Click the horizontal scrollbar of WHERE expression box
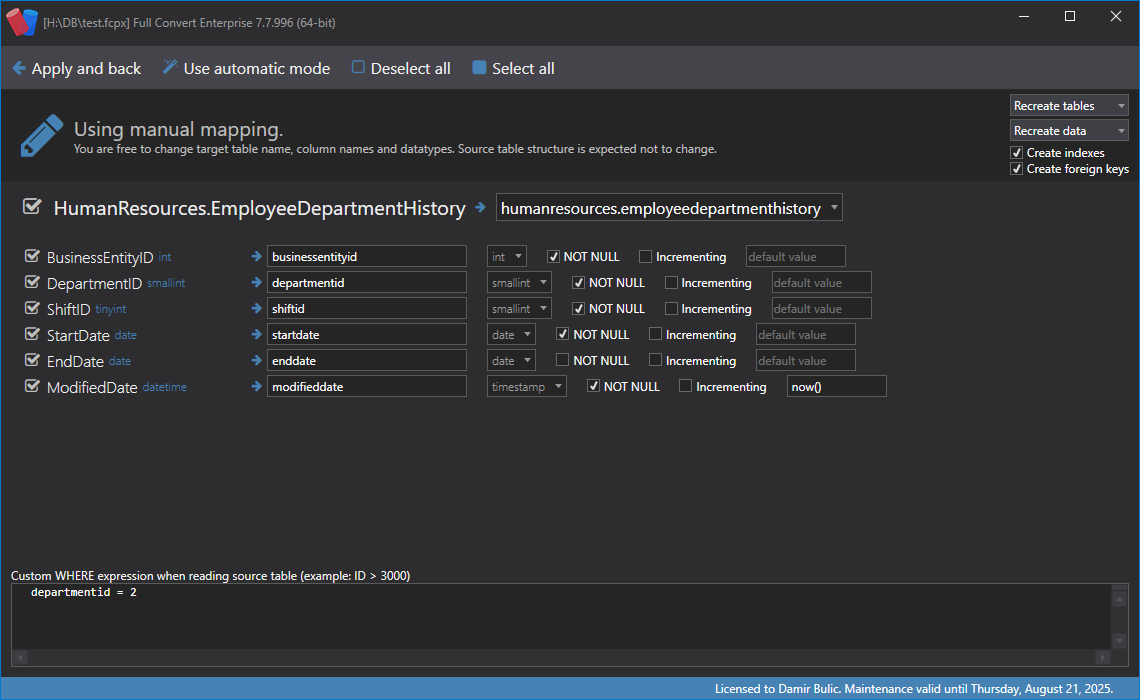Screen dimensions: 1140x700 (x=560, y=658)
